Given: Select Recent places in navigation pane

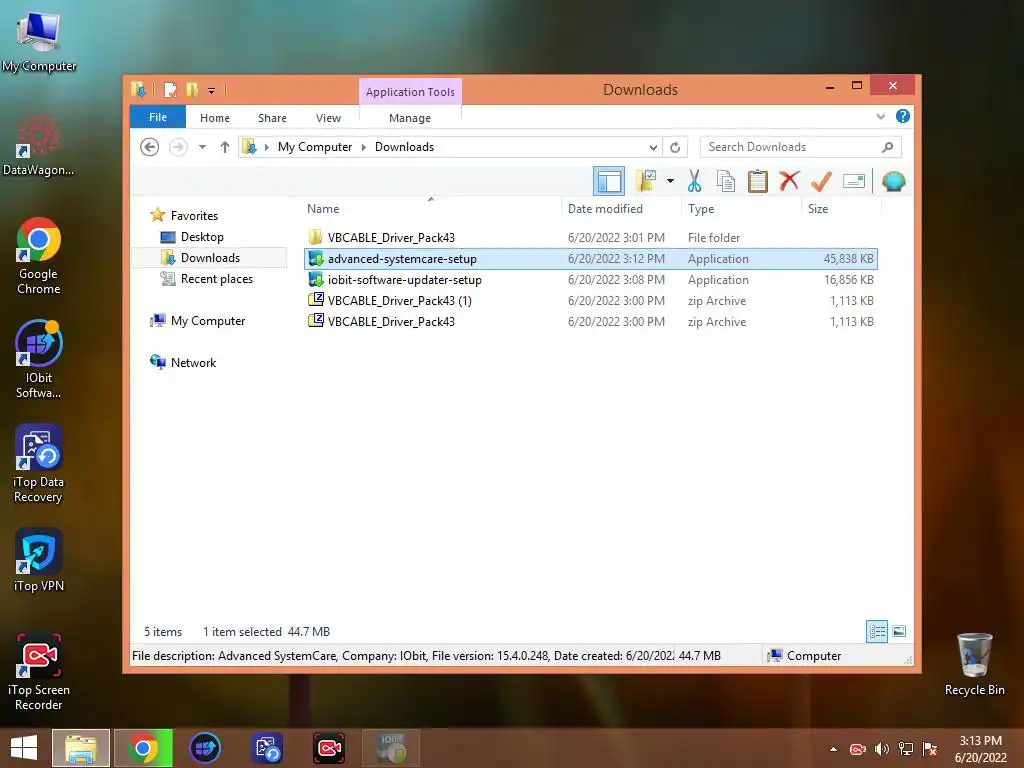Looking at the screenshot, I should [x=216, y=279].
